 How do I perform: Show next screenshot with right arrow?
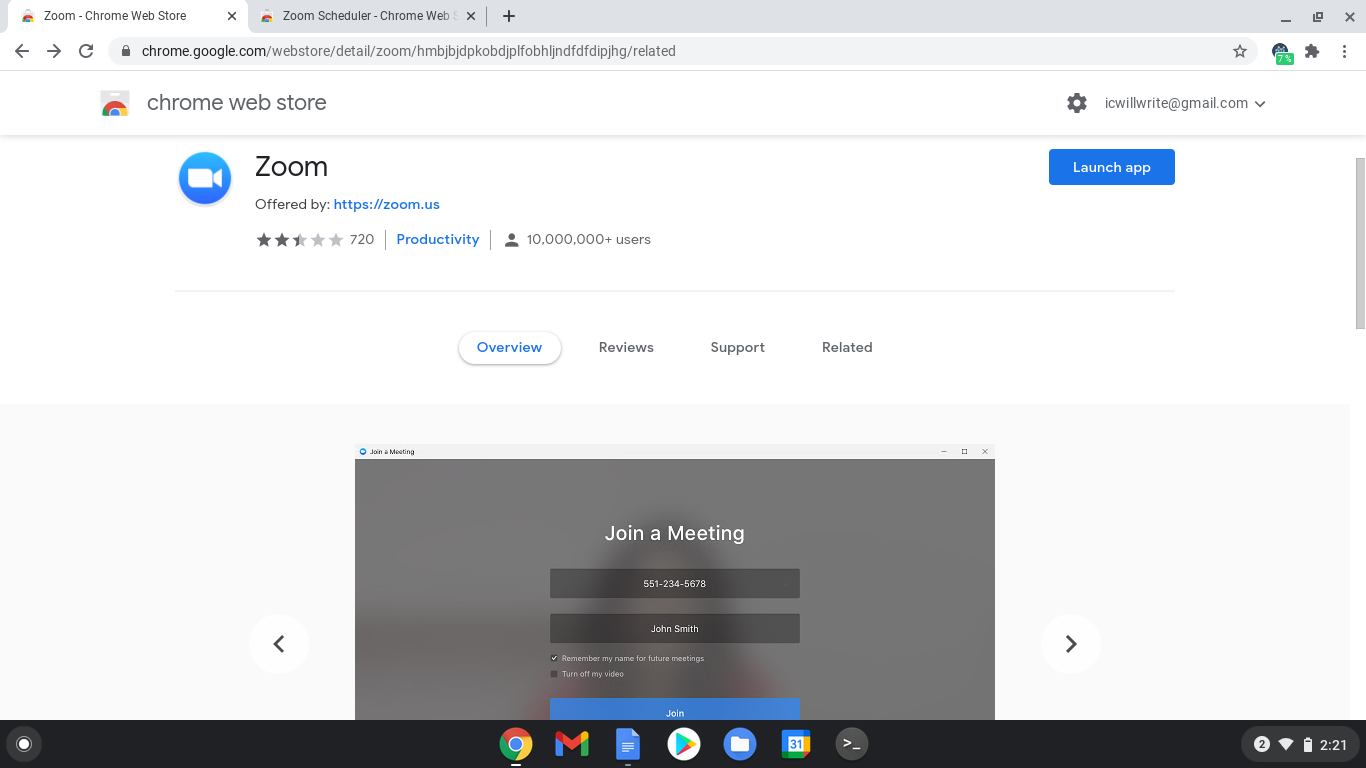[x=1071, y=644]
